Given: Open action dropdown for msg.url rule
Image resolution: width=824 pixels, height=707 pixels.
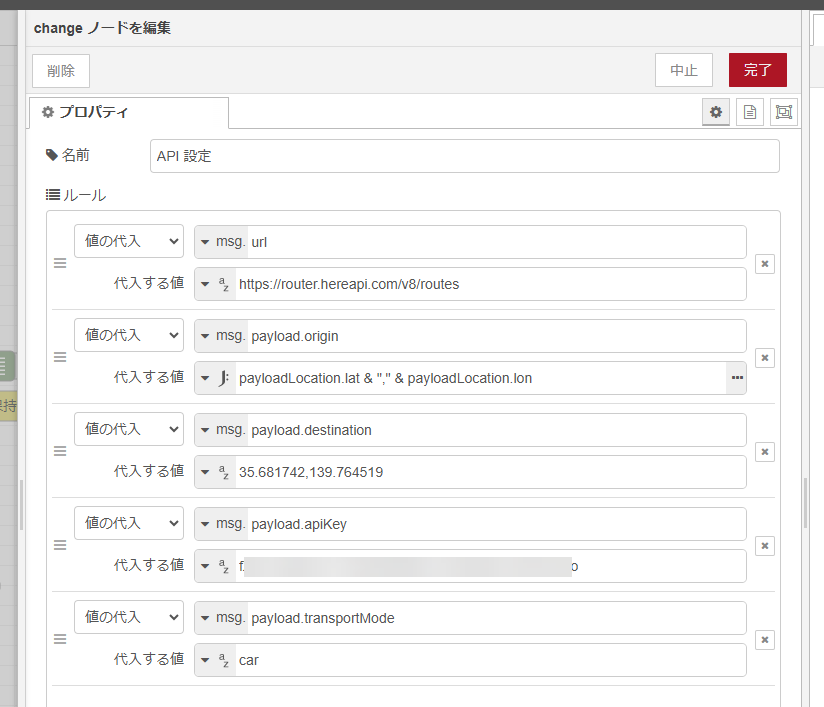Looking at the screenshot, I should 129,241.
